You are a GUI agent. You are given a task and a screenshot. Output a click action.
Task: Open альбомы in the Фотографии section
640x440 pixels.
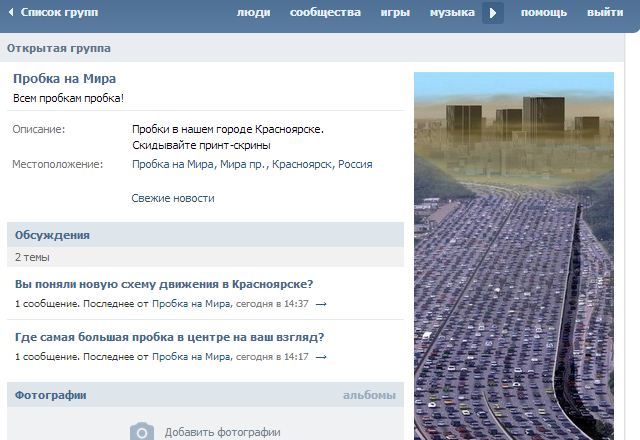tap(368, 395)
